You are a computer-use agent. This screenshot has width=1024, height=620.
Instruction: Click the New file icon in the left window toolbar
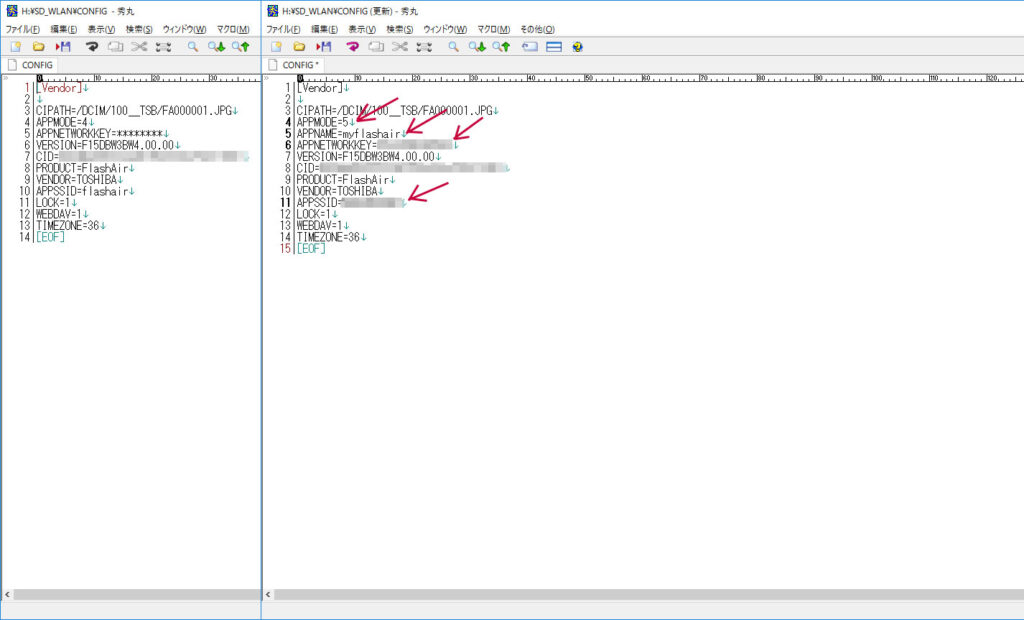click(16, 46)
